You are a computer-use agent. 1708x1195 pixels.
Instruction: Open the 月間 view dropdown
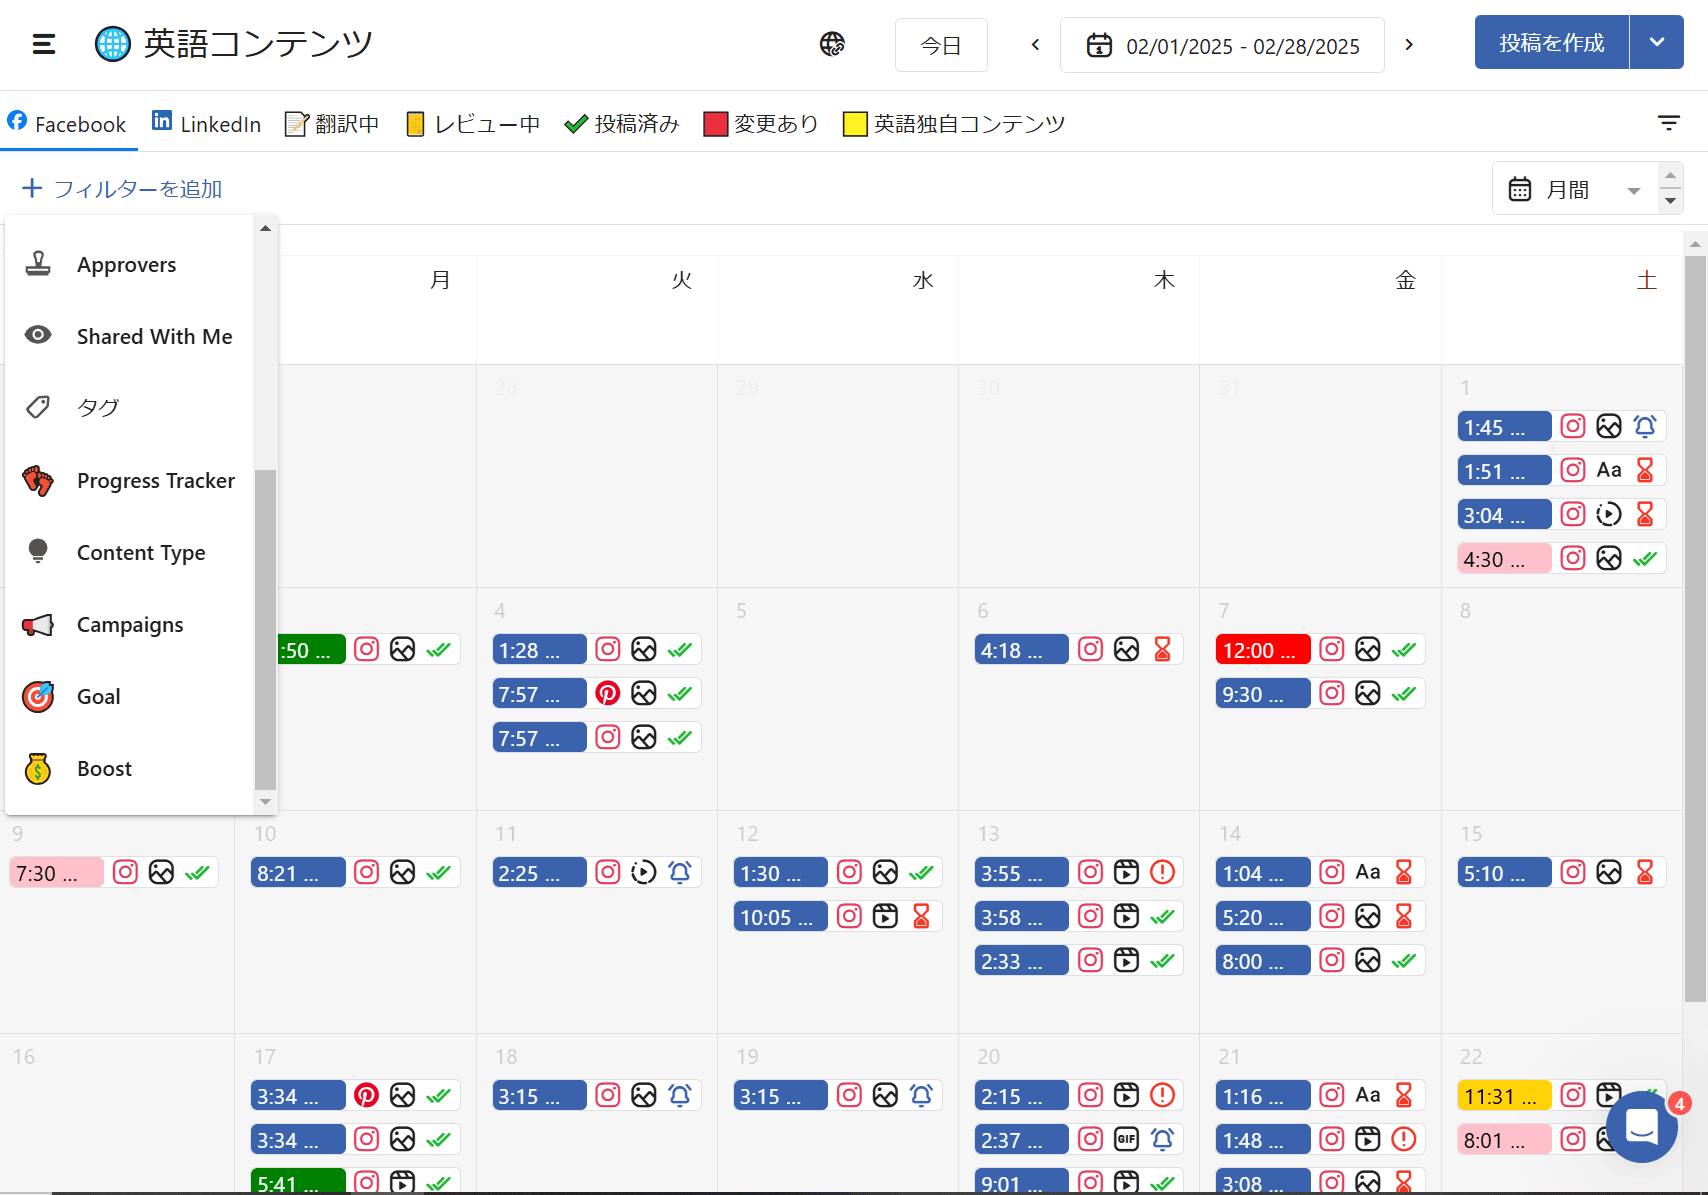click(x=1575, y=189)
